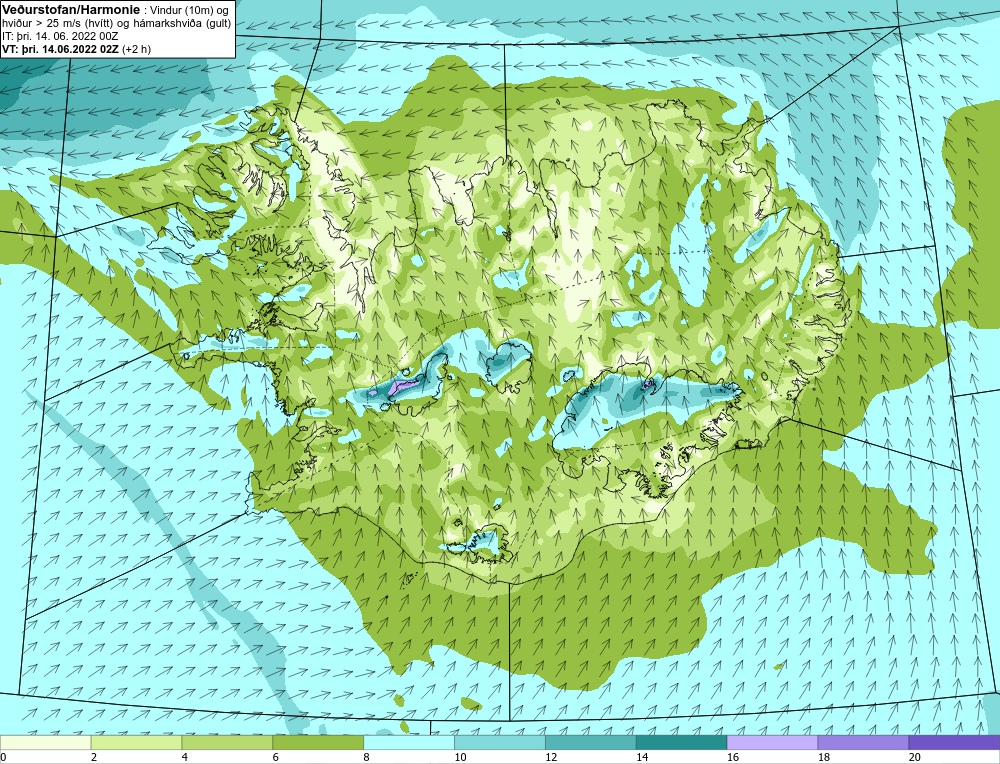This screenshot has height=764, width=1000.
Task: Select the "Vindur (10m) og" description text
Action: 187,10
